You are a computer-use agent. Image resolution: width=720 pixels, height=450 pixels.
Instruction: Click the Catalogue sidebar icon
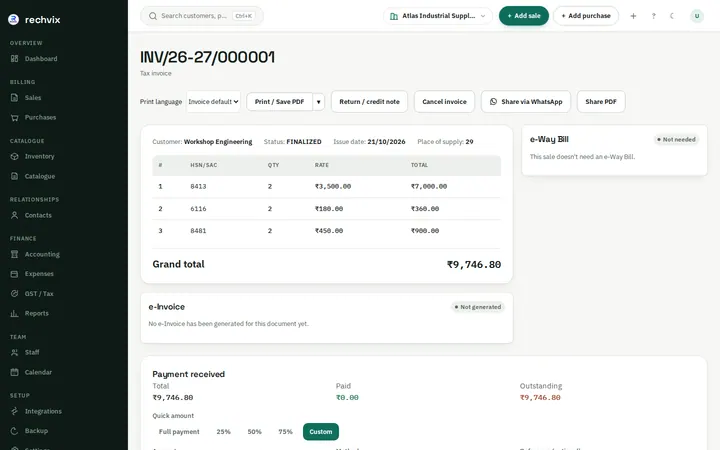click(15, 176)
